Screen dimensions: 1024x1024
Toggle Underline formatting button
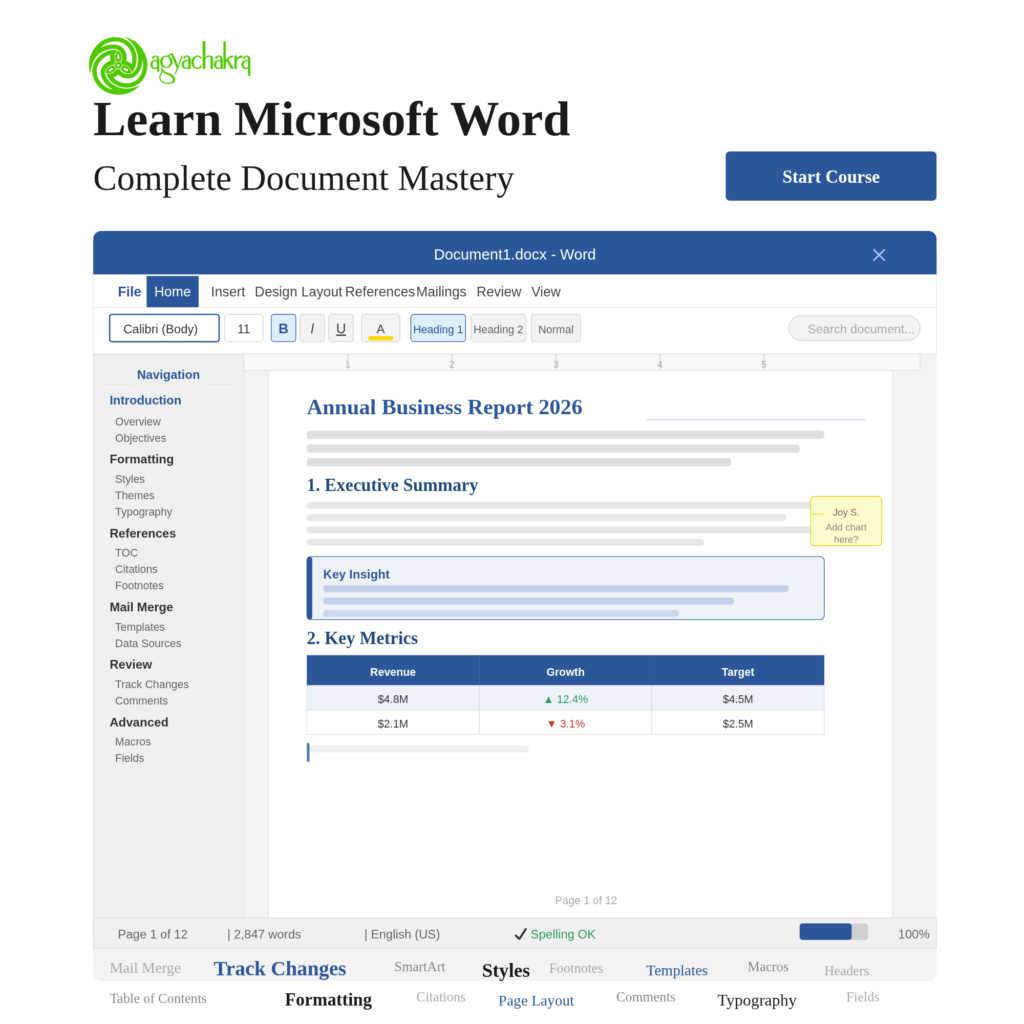click(341, 329)
